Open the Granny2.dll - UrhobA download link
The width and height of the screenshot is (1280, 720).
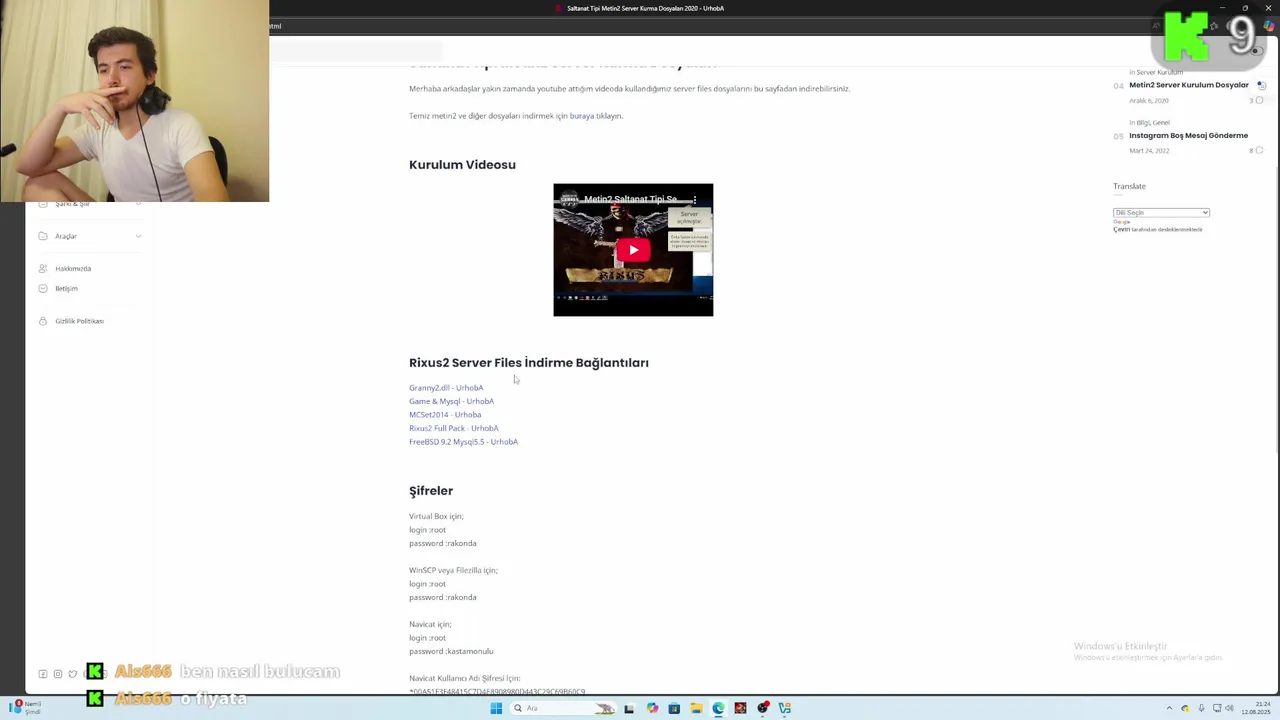tap(446, 388)
